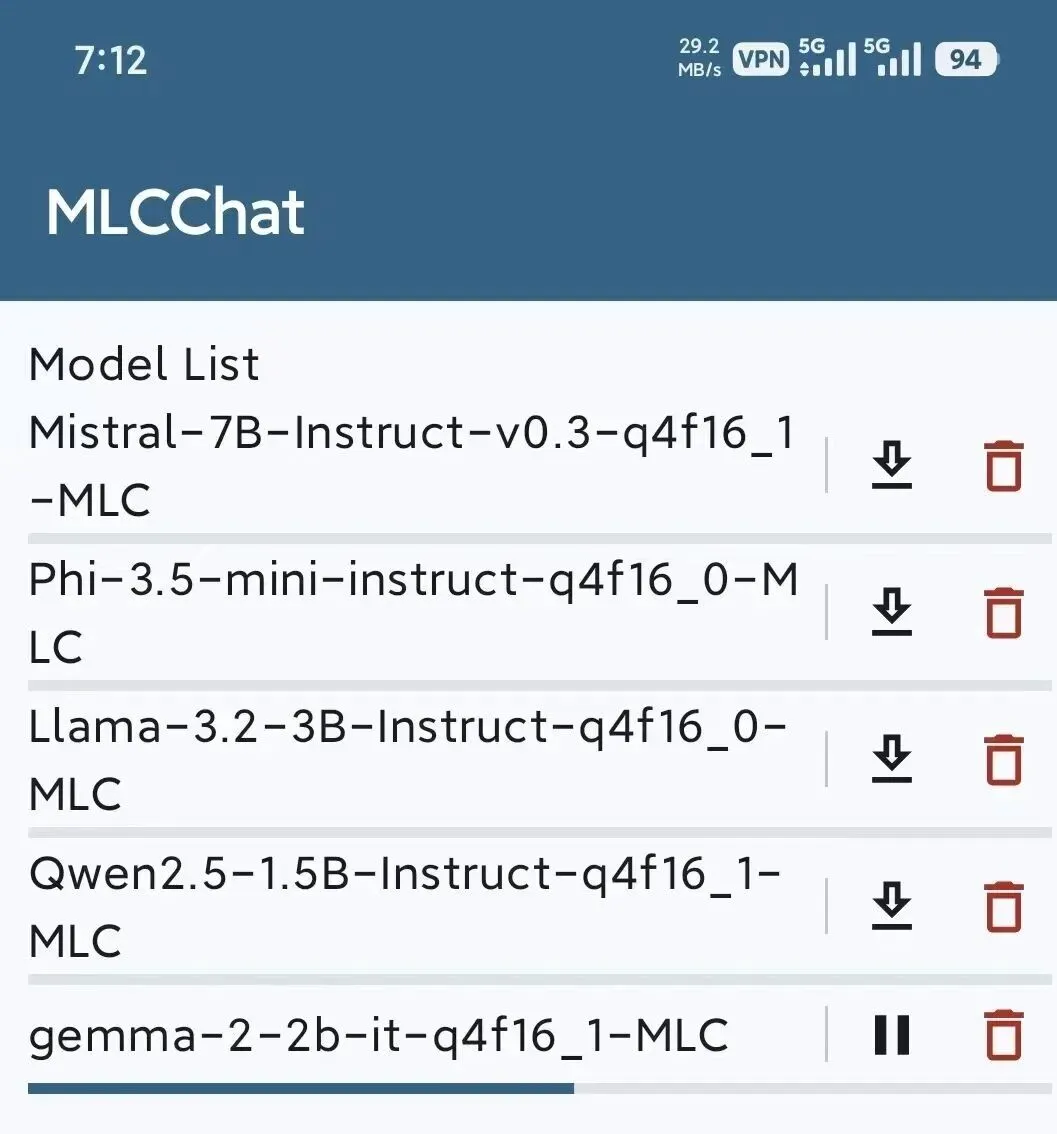This screenshot has height=1134, width=1057.
Task: Select the gemma-2-2b-it-q4f16_1-MLC model name
Action: click(x=378, y=1036)
